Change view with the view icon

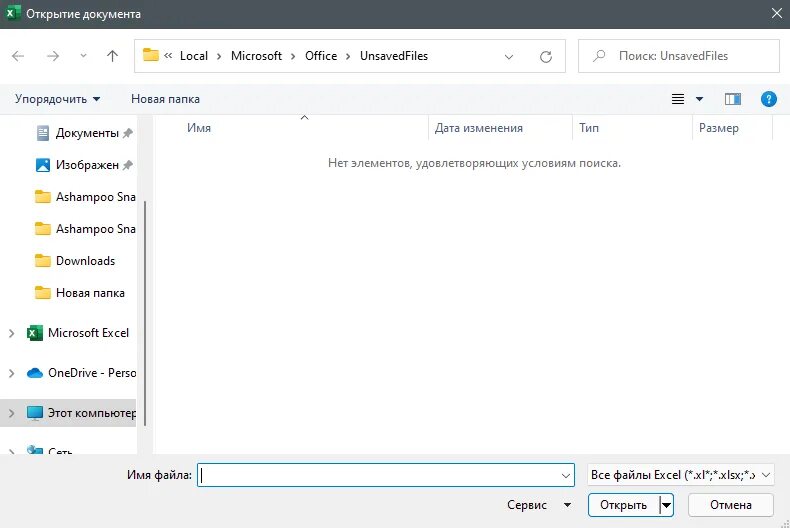(678, 99)
